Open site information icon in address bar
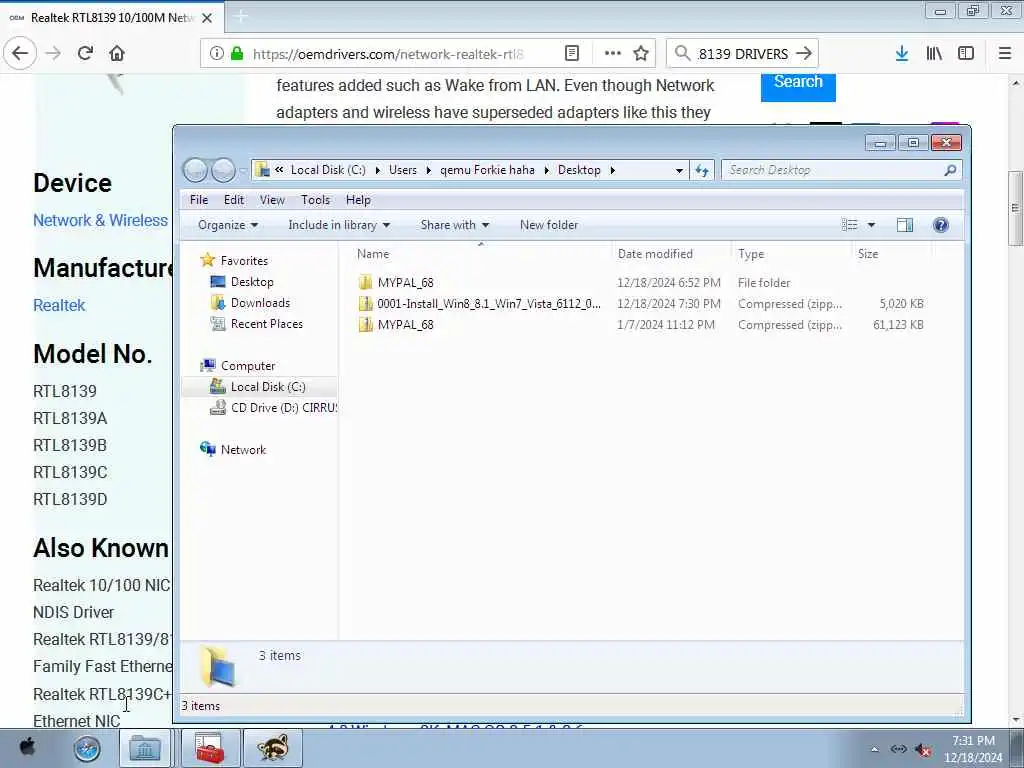Image resolution: width=1024 pixels, height=768 pixels. 216,54
